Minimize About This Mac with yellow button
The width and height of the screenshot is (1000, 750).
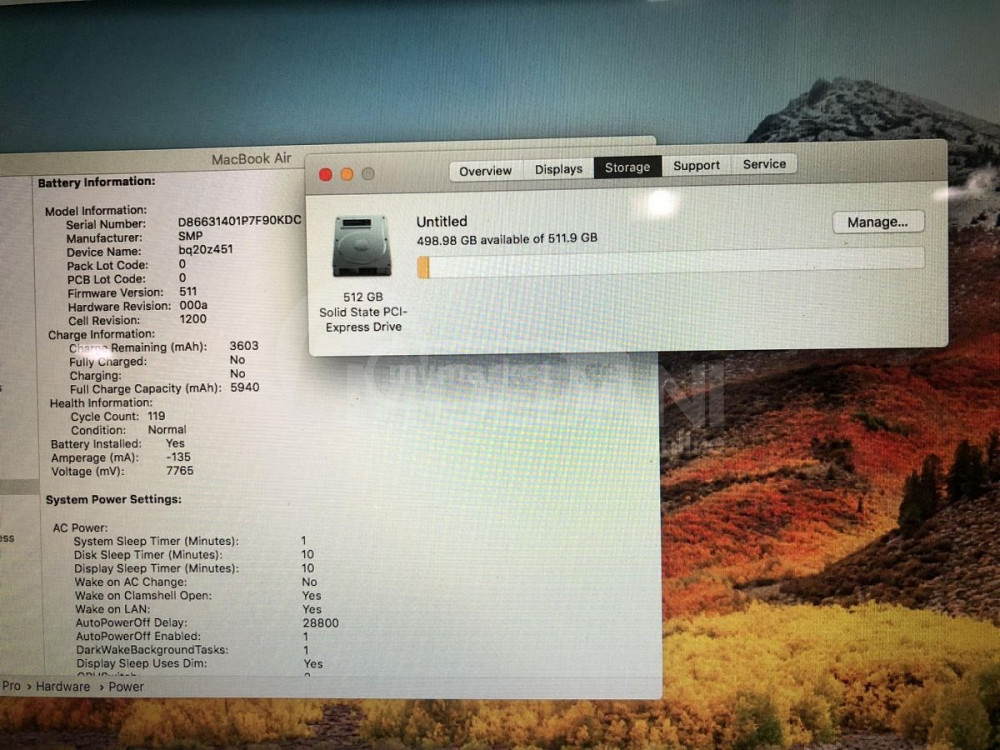(347, 174)
